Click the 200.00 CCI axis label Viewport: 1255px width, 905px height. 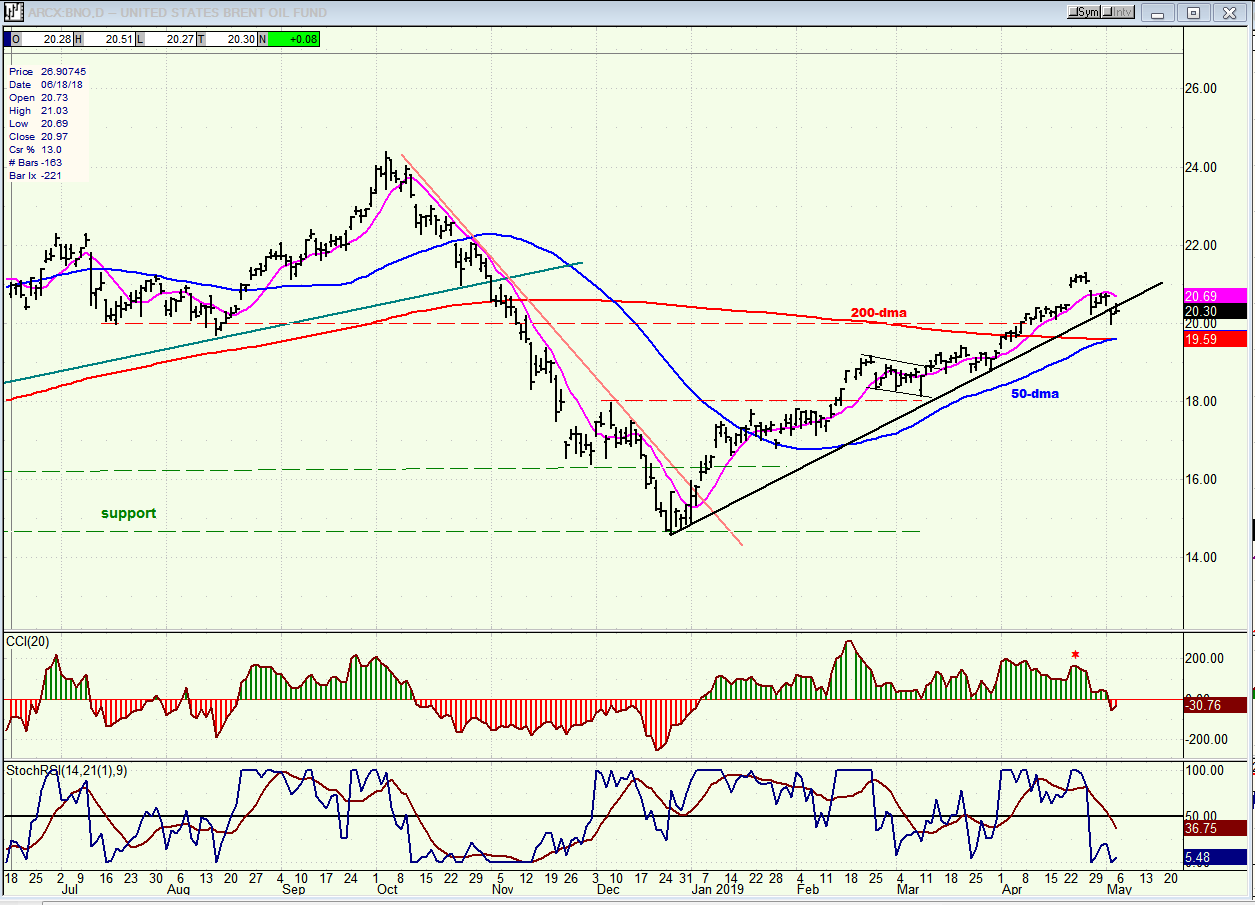pos(1205,659)
